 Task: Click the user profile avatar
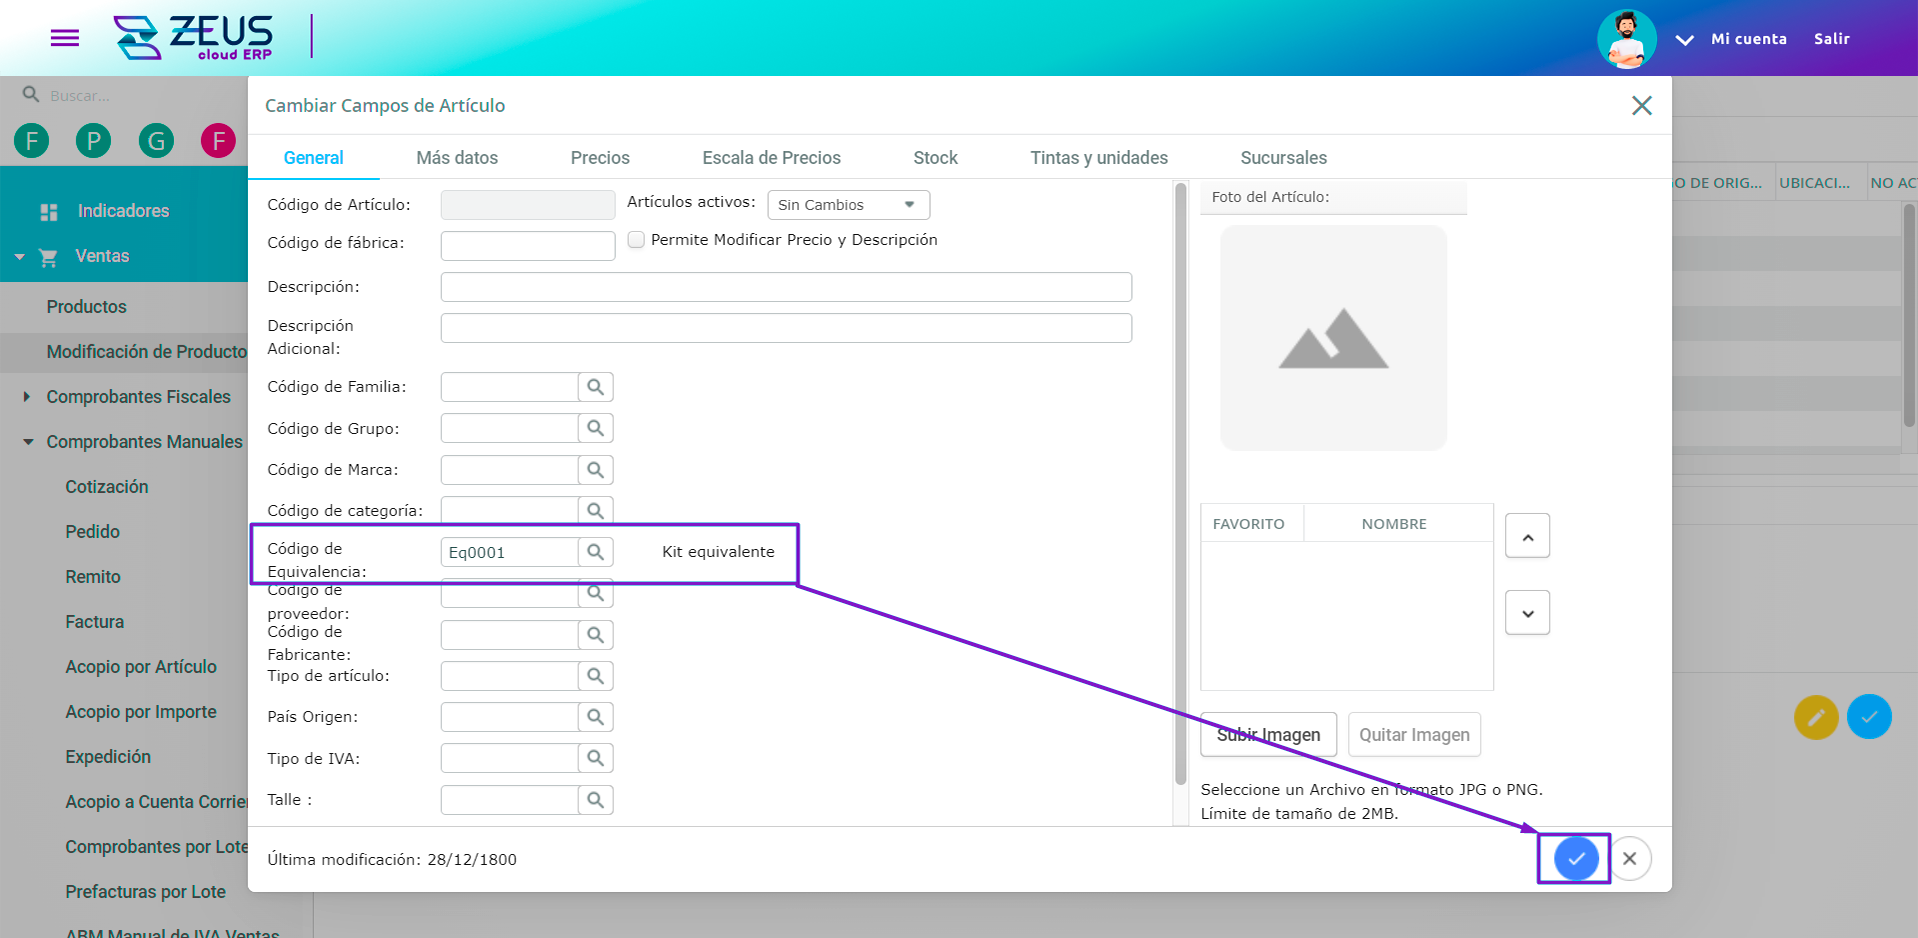(1626, 38)
